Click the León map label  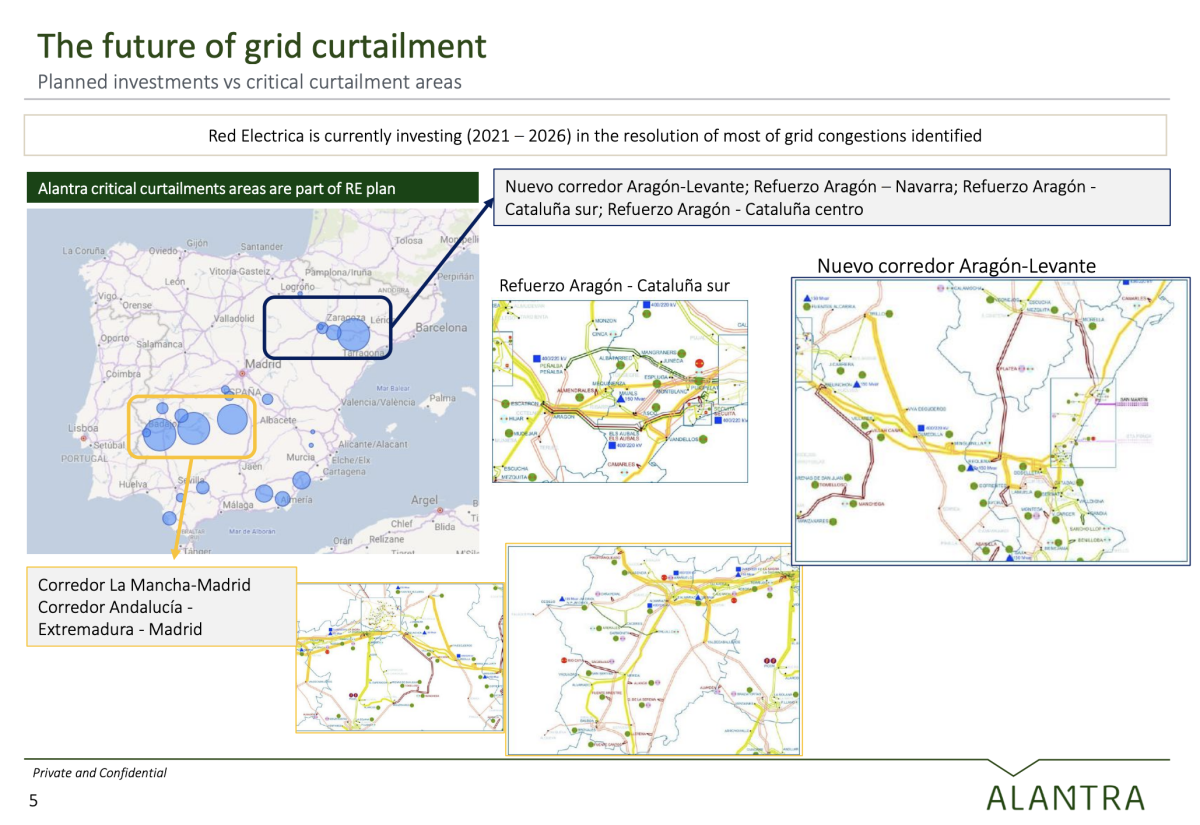[177, 282]
